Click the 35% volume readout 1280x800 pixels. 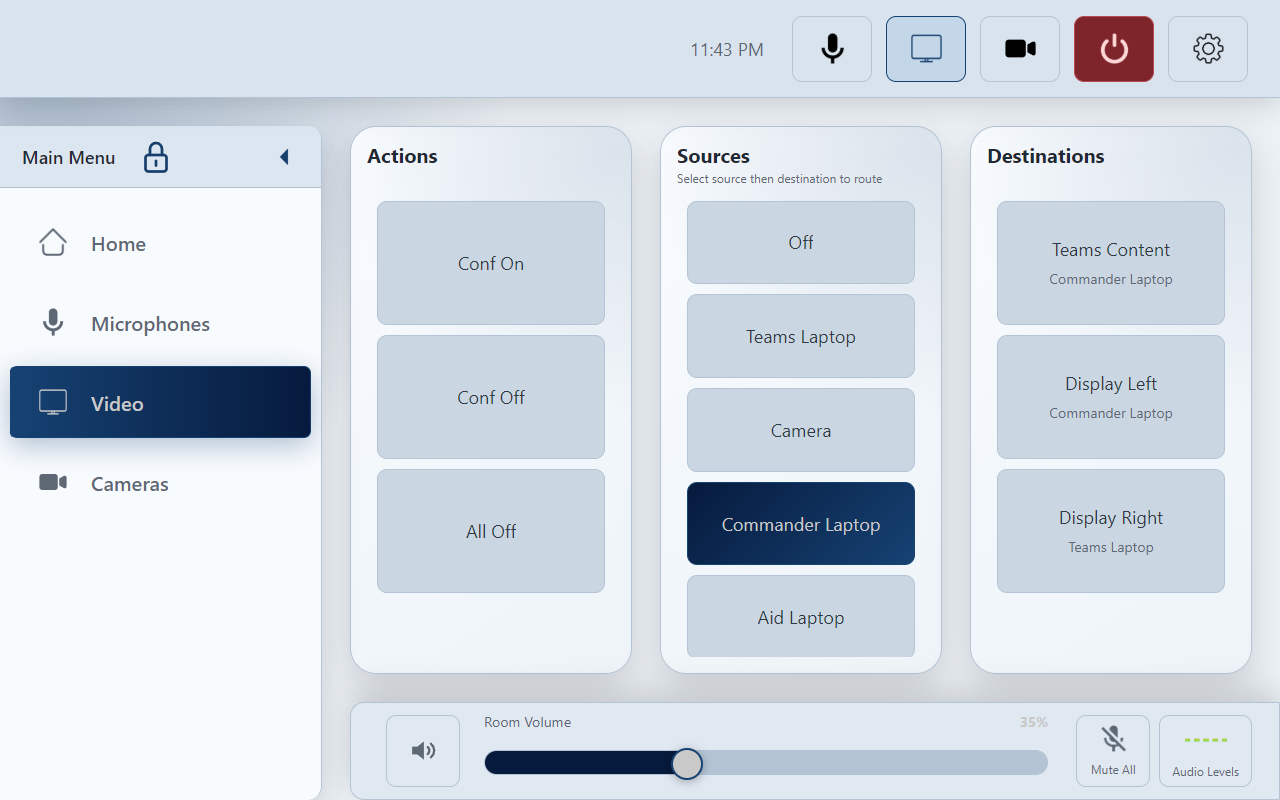pos(1034,722)
